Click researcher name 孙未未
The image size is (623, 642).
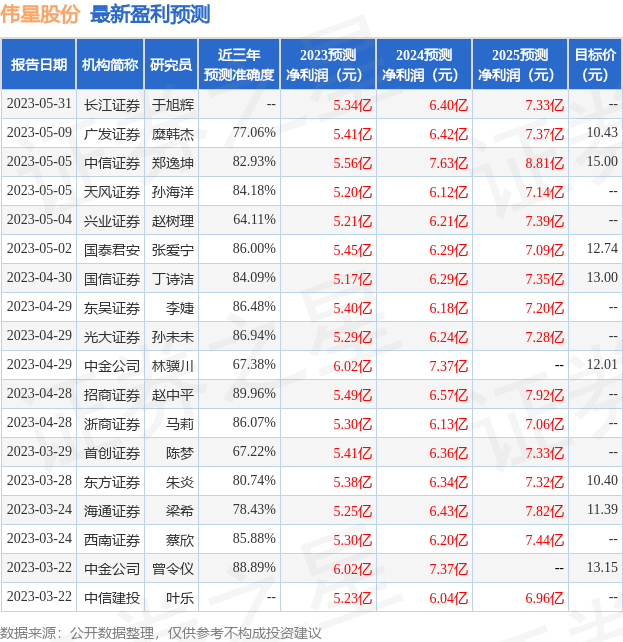click(x=172, y=338)
